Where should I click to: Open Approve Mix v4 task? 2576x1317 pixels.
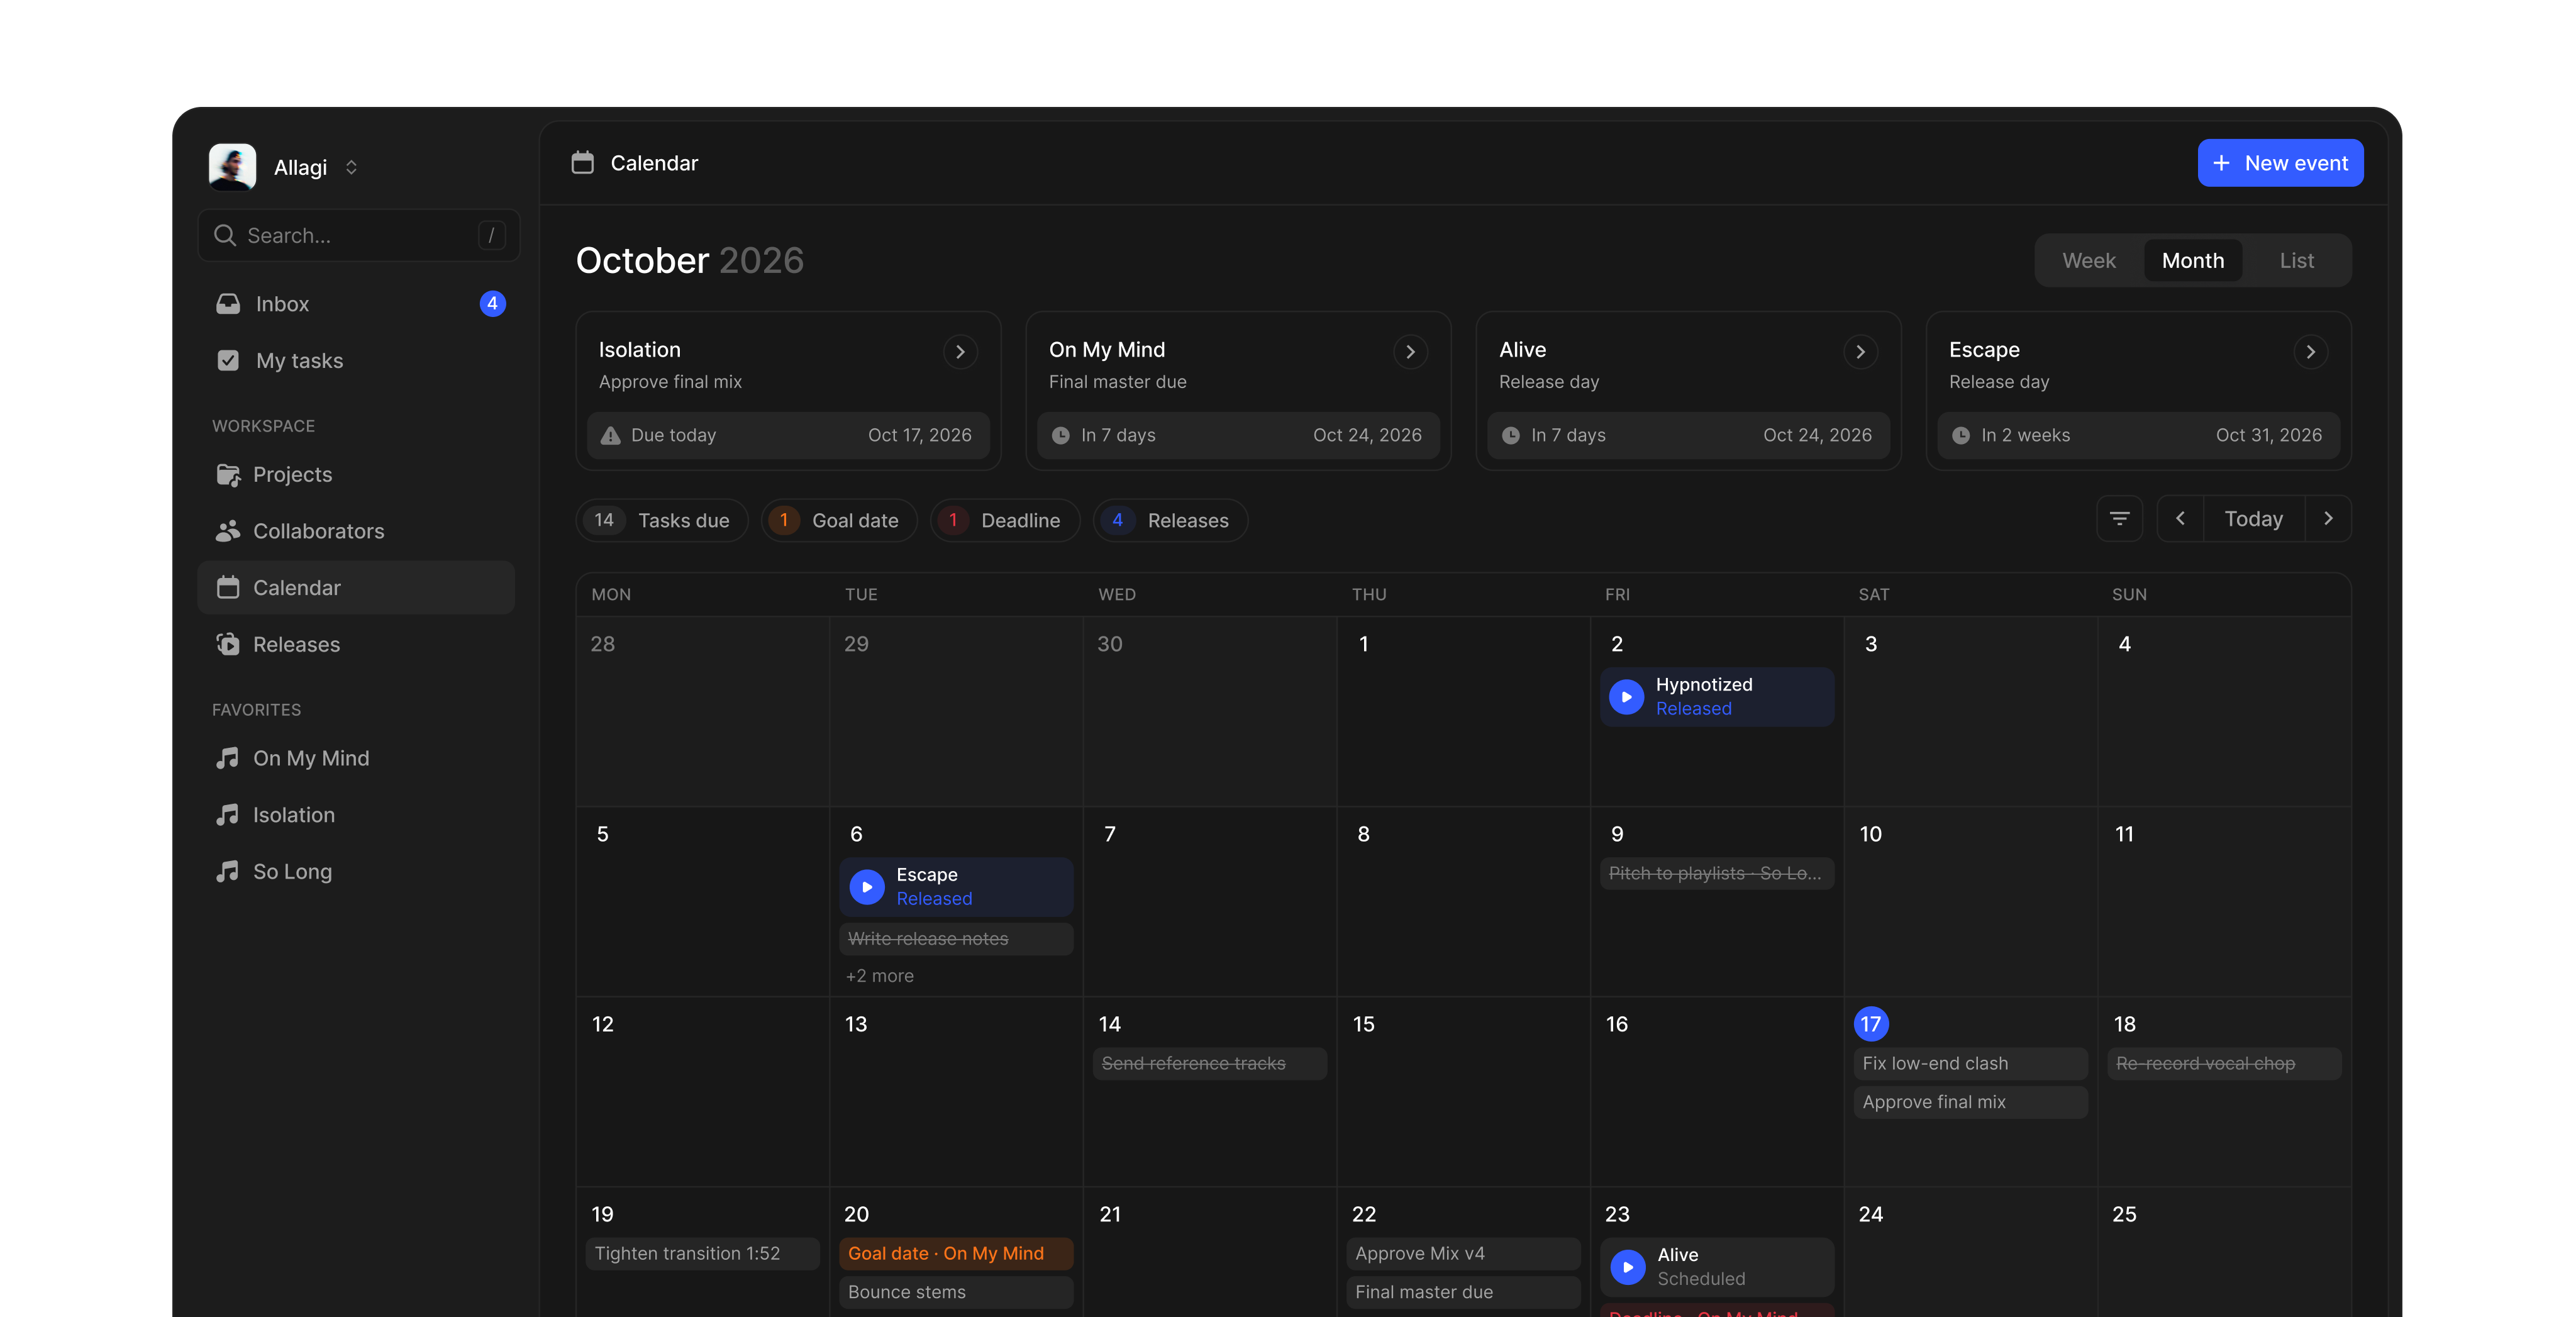(1463, 1253)
